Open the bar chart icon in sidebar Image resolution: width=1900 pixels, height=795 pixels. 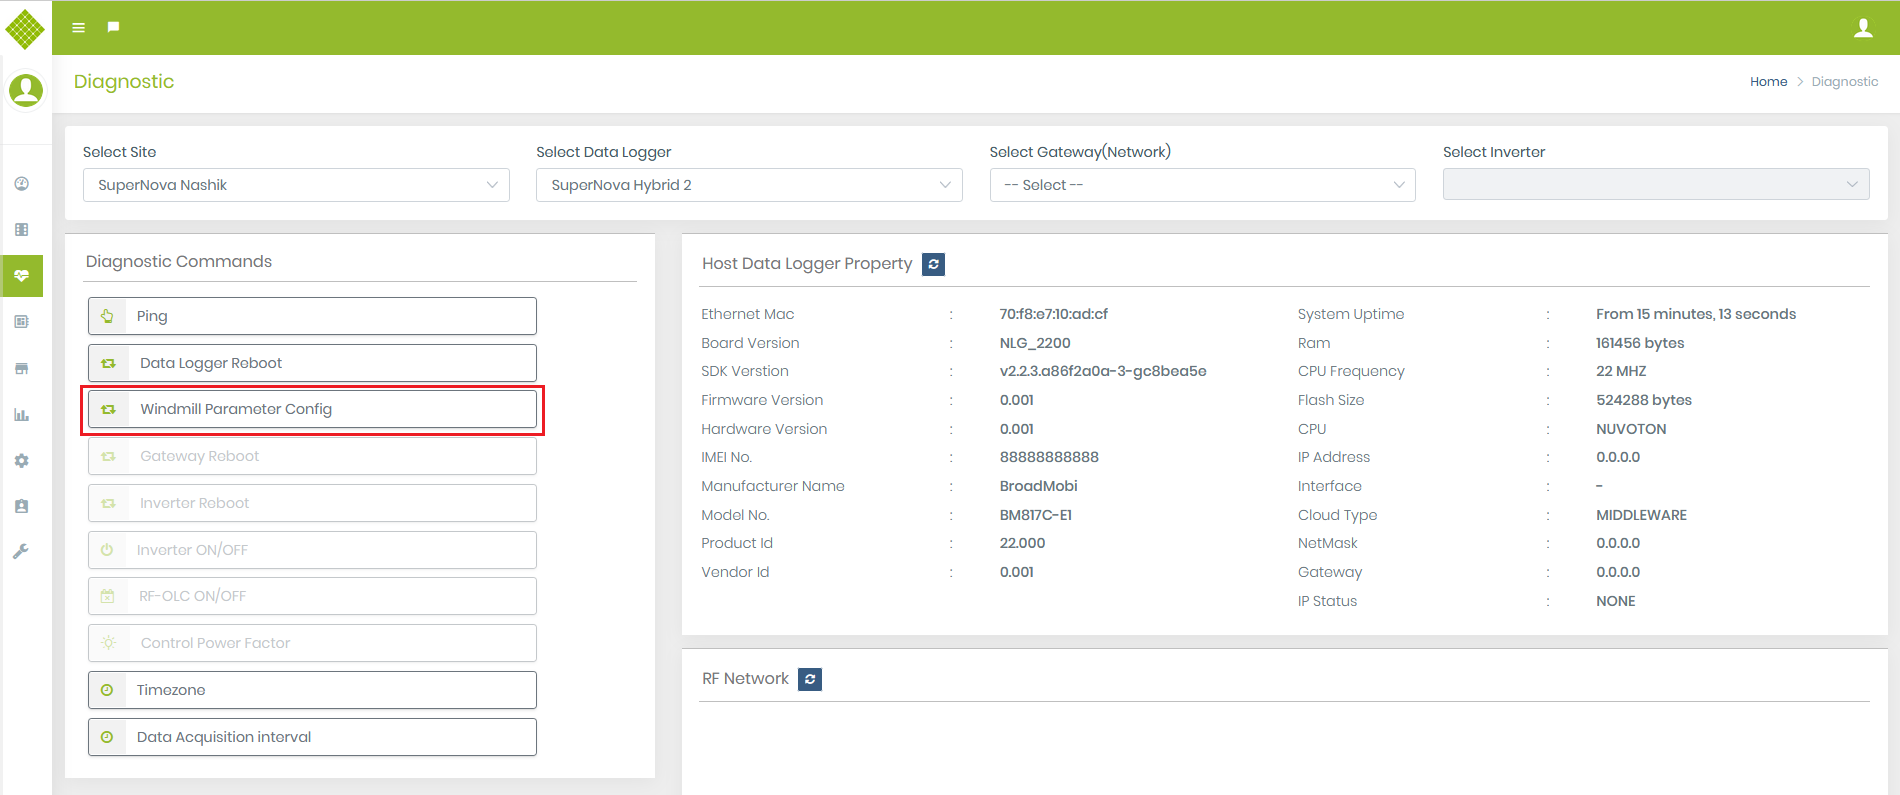[22, 415]
